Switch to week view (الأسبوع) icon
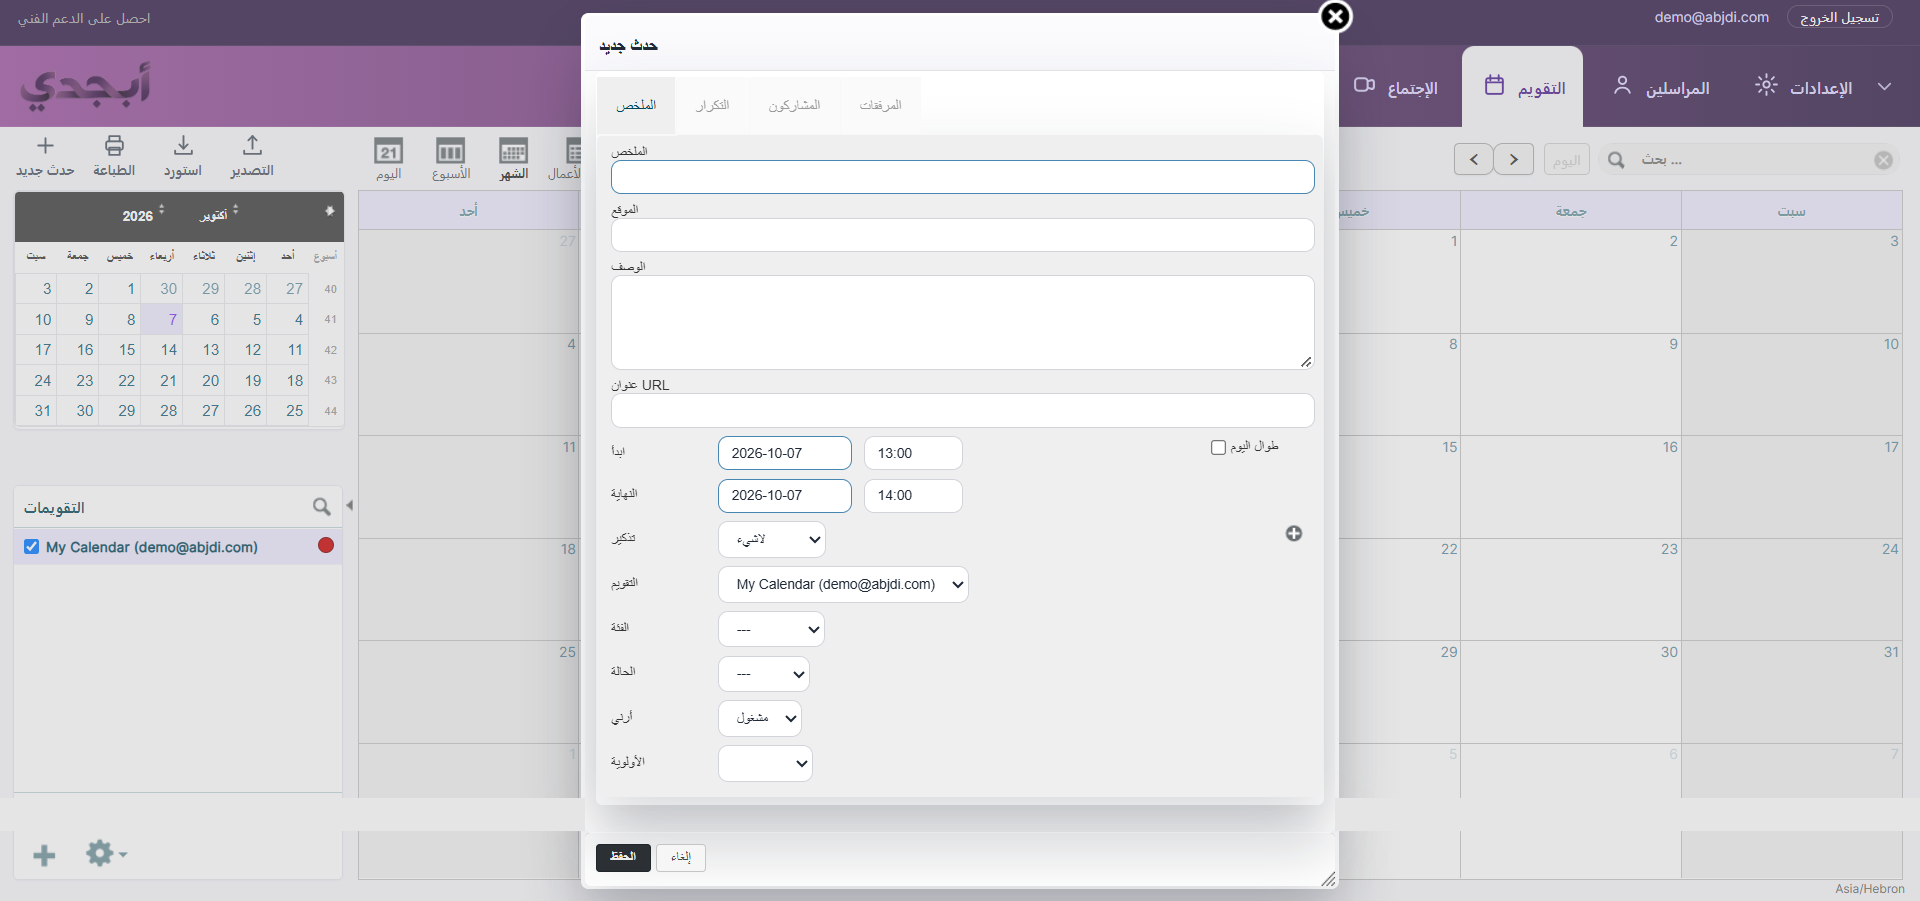 451,151
